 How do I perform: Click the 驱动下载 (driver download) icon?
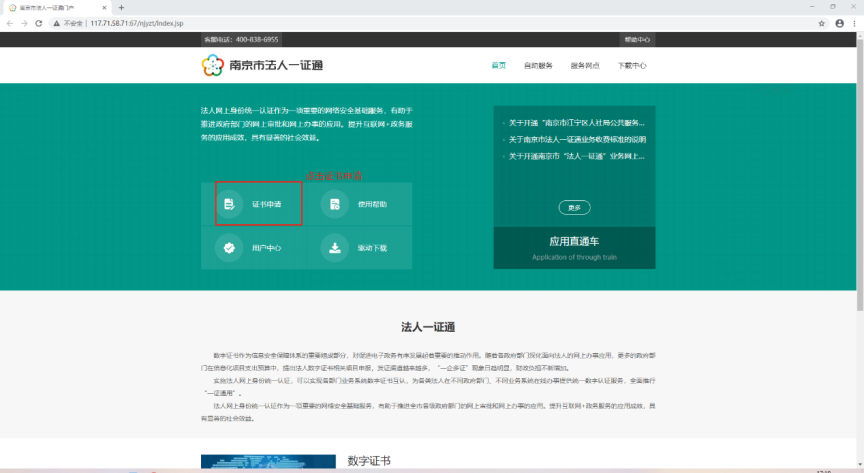335,247
